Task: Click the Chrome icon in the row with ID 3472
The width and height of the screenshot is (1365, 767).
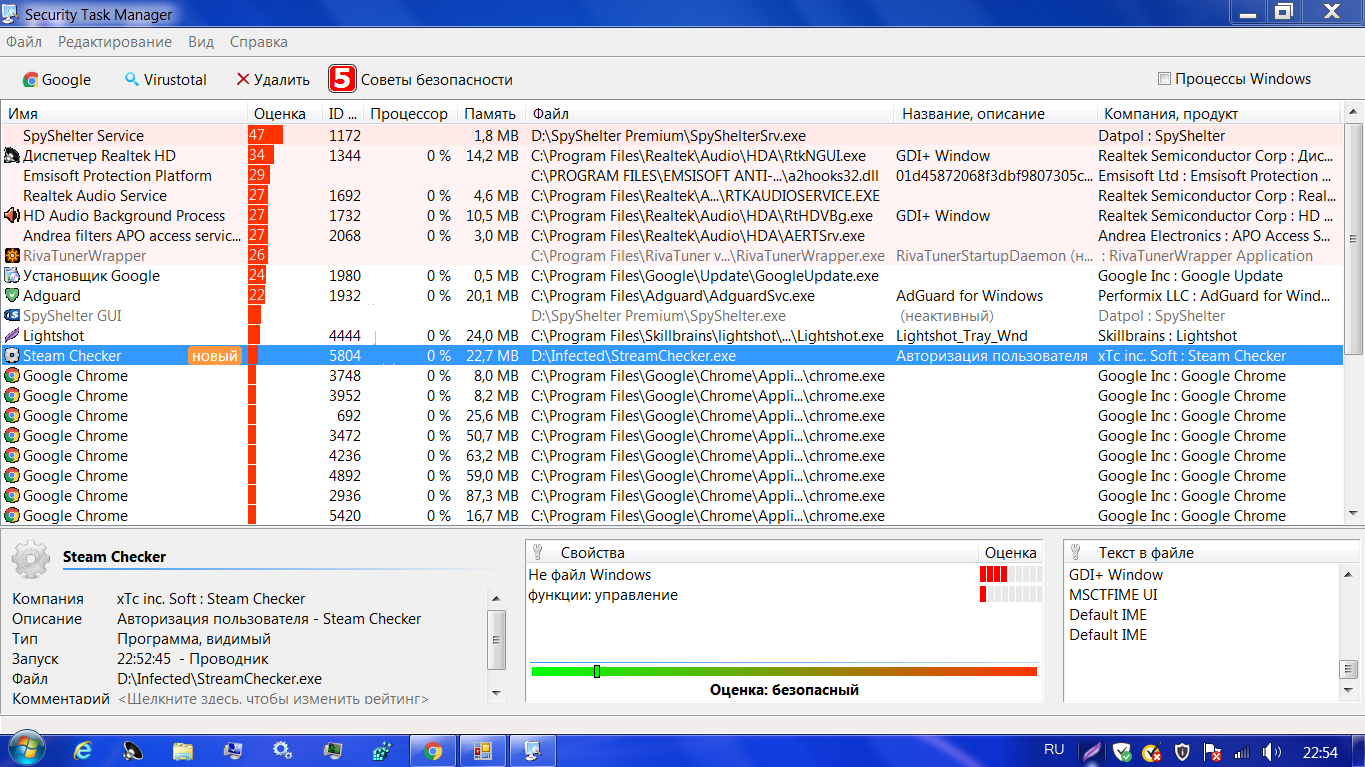Action: point(12,436)
